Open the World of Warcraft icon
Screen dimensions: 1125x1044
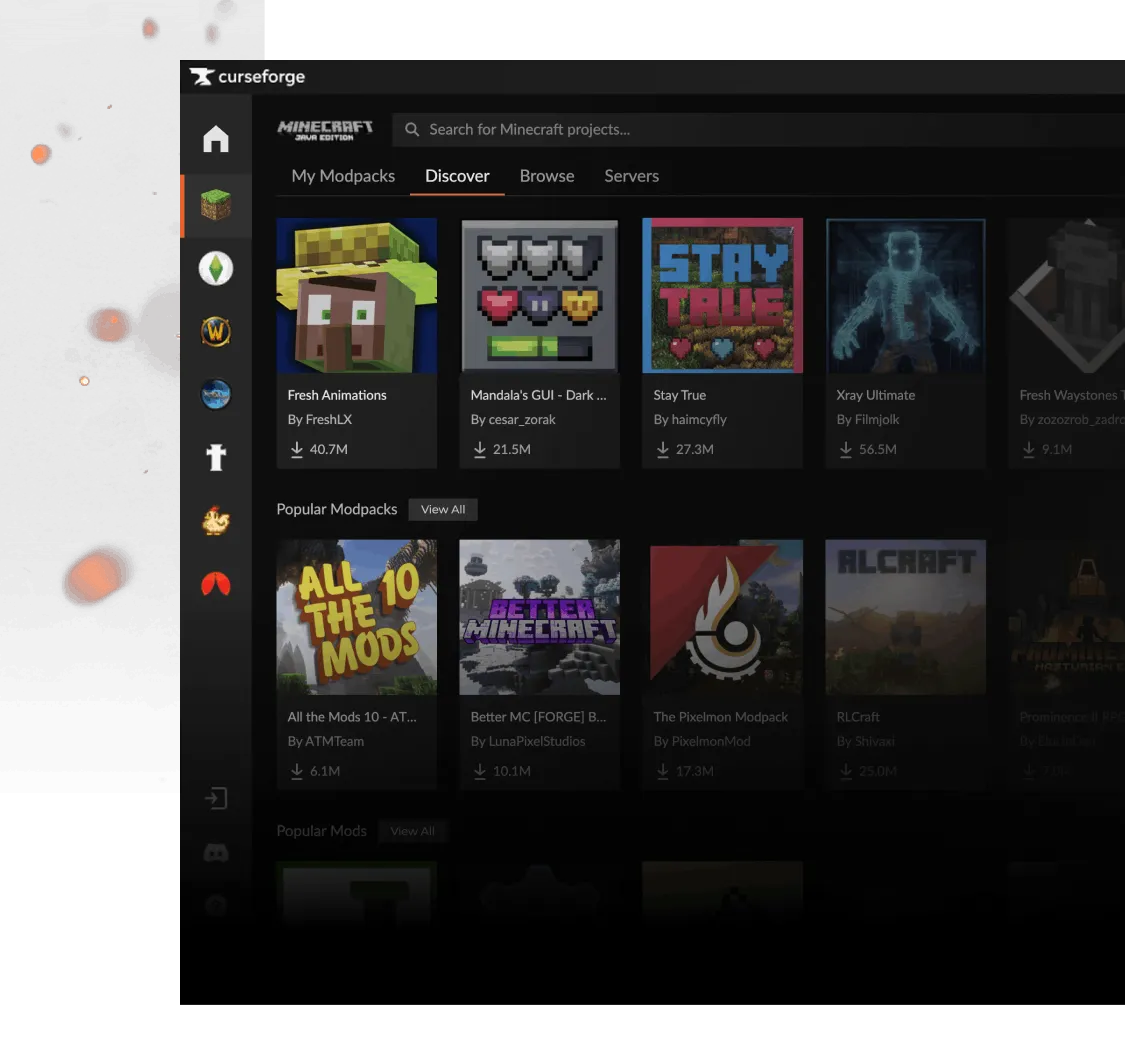tap(216, 331)
